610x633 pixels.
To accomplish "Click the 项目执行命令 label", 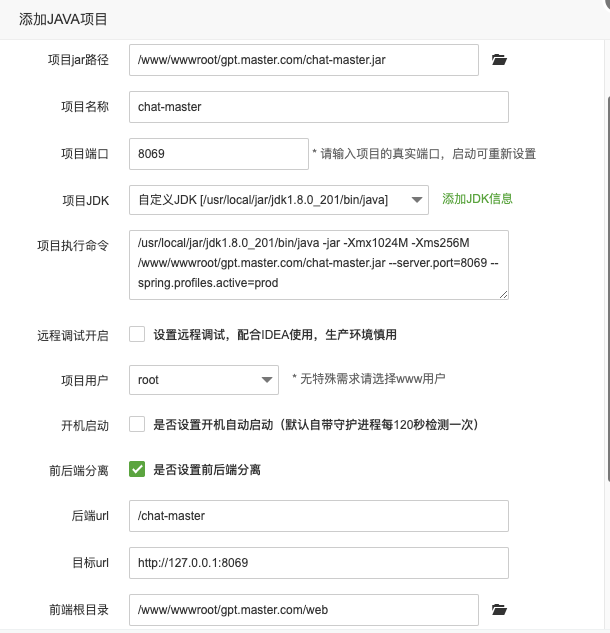I will pyautogui.click(x=73, y=245).
